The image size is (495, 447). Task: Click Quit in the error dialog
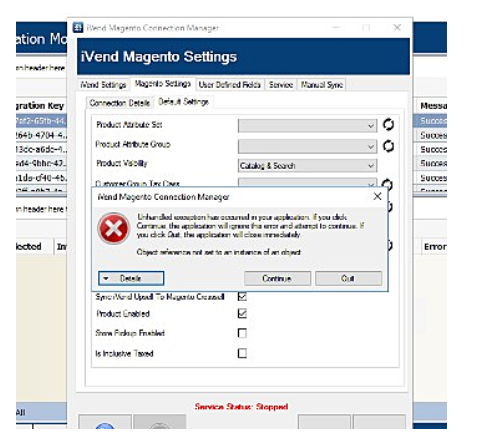coord(348,278)
